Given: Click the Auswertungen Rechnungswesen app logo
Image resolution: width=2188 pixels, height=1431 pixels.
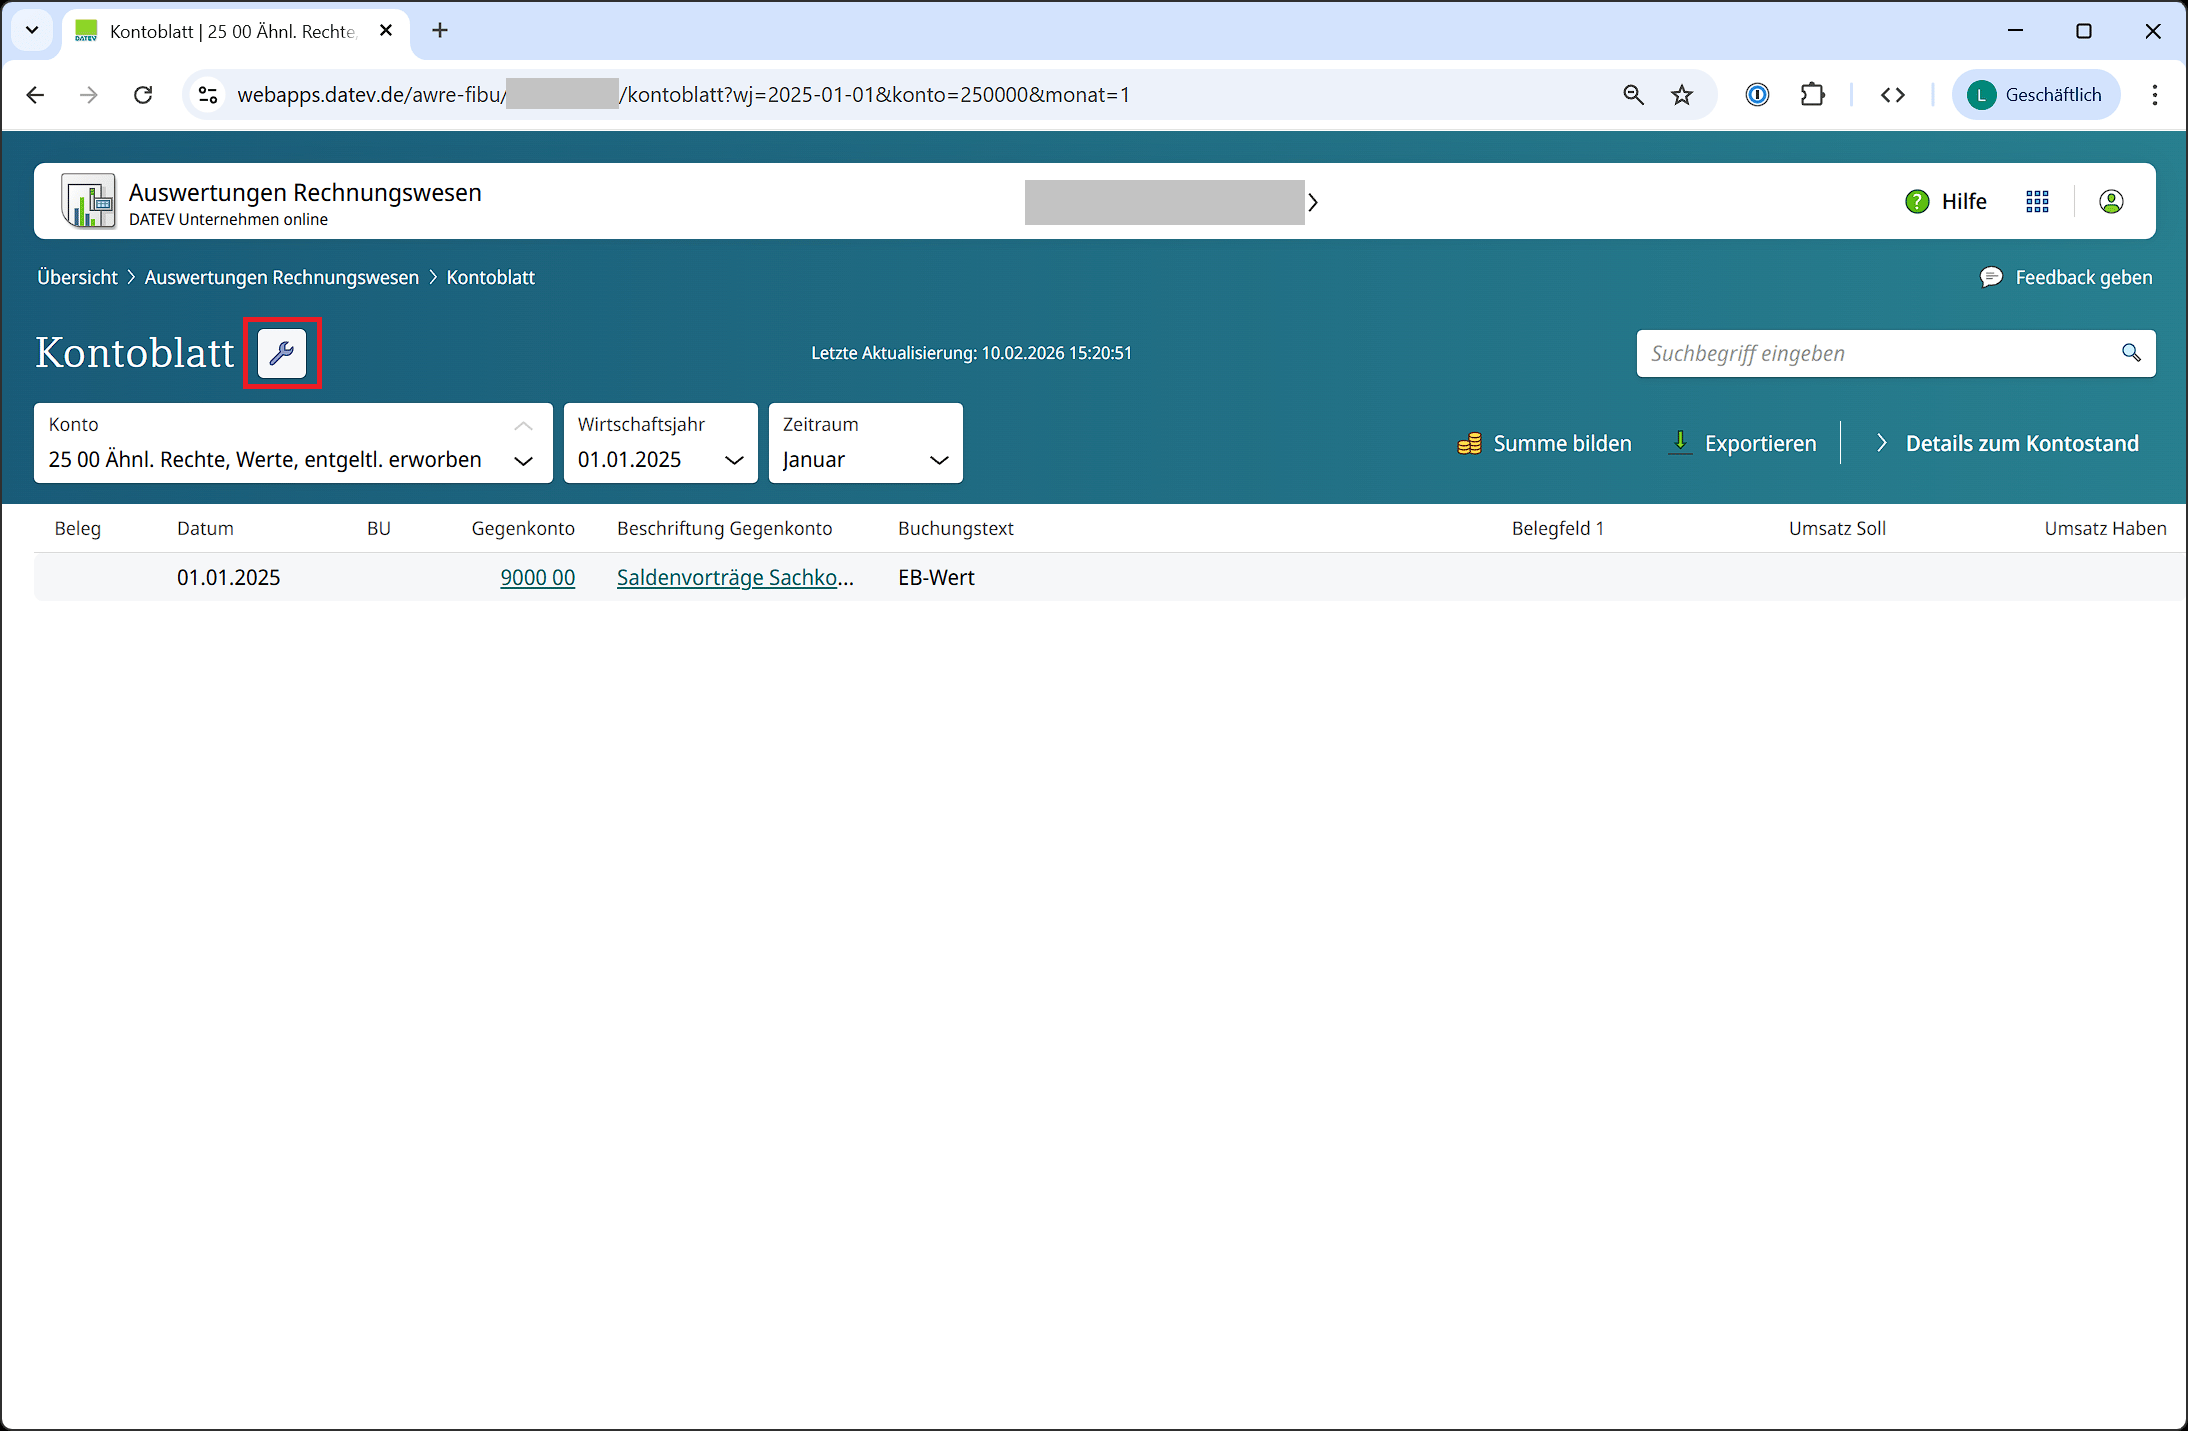Looking at the screenshot, I should 88,201.
